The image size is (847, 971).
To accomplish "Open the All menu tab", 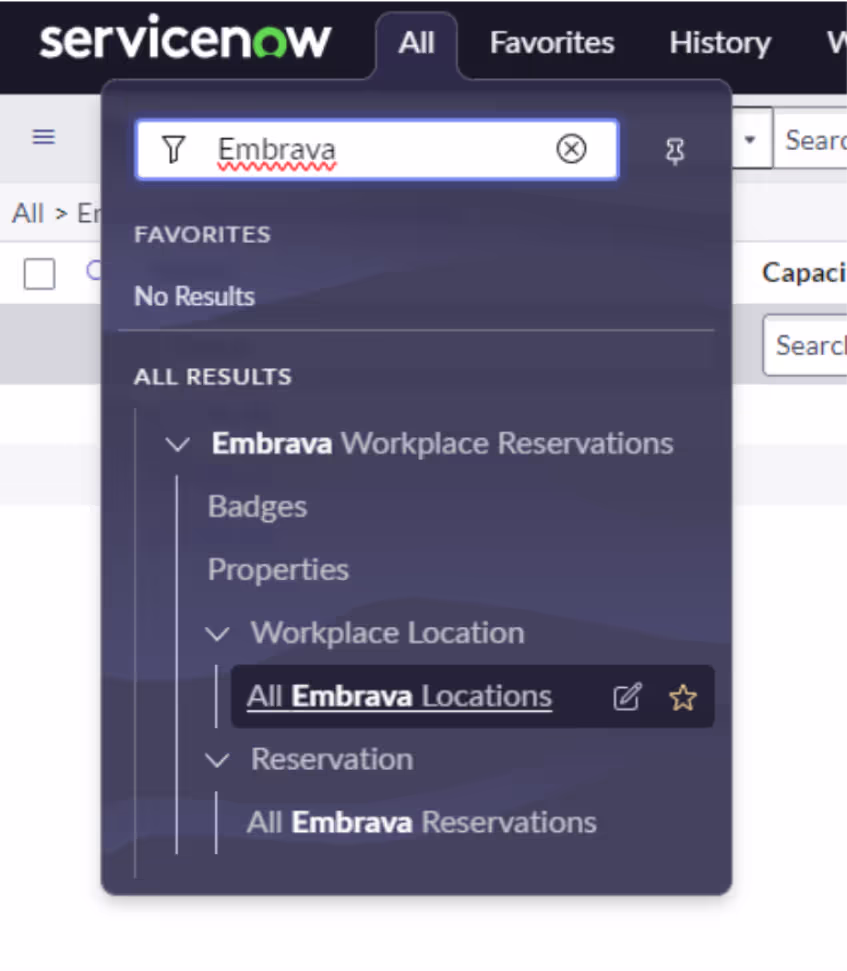I will click(x=416, y=43).
